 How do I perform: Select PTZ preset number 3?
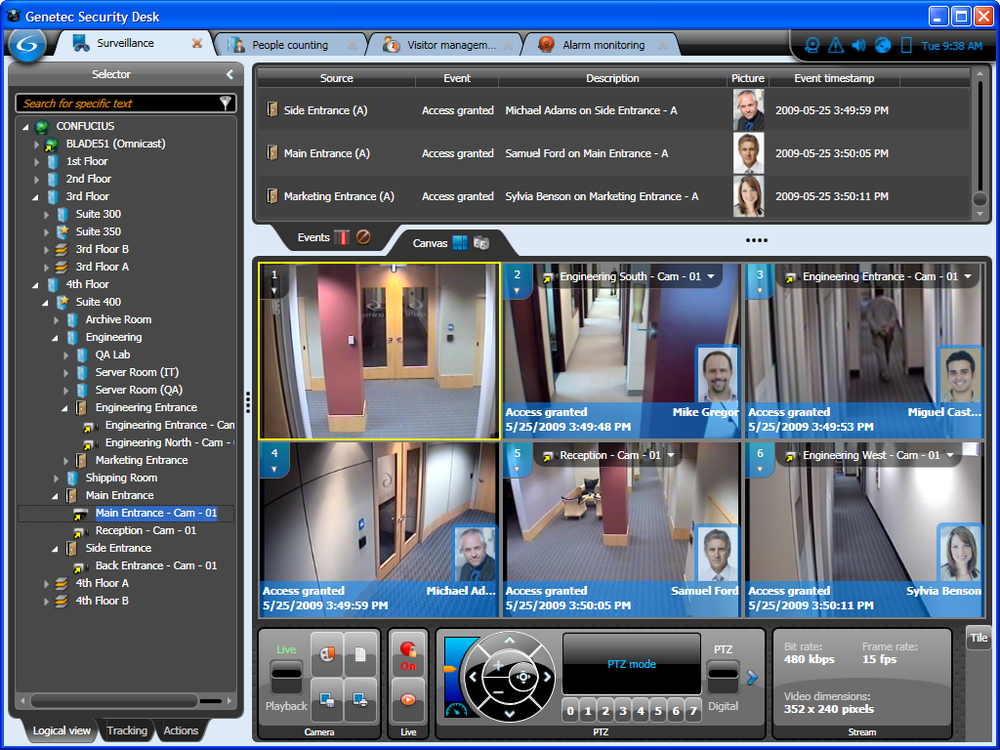tap(622, 712)
